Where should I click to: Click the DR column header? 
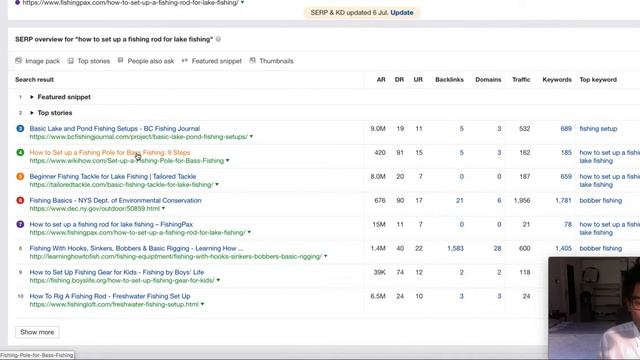click(399, 80)
